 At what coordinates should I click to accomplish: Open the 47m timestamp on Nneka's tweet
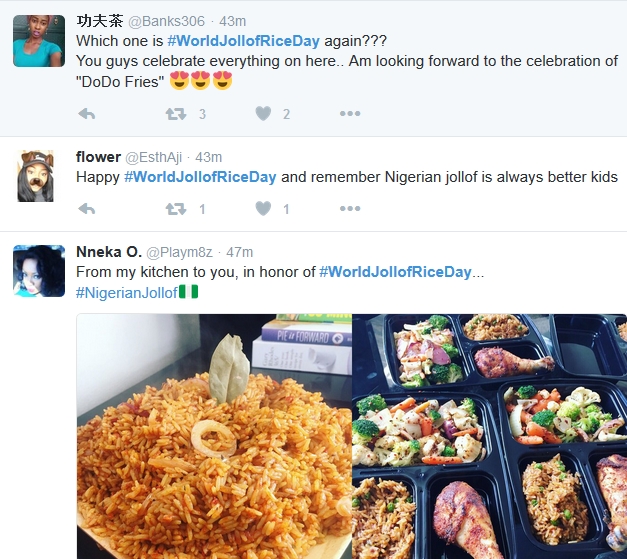click(x=240, y=252)
